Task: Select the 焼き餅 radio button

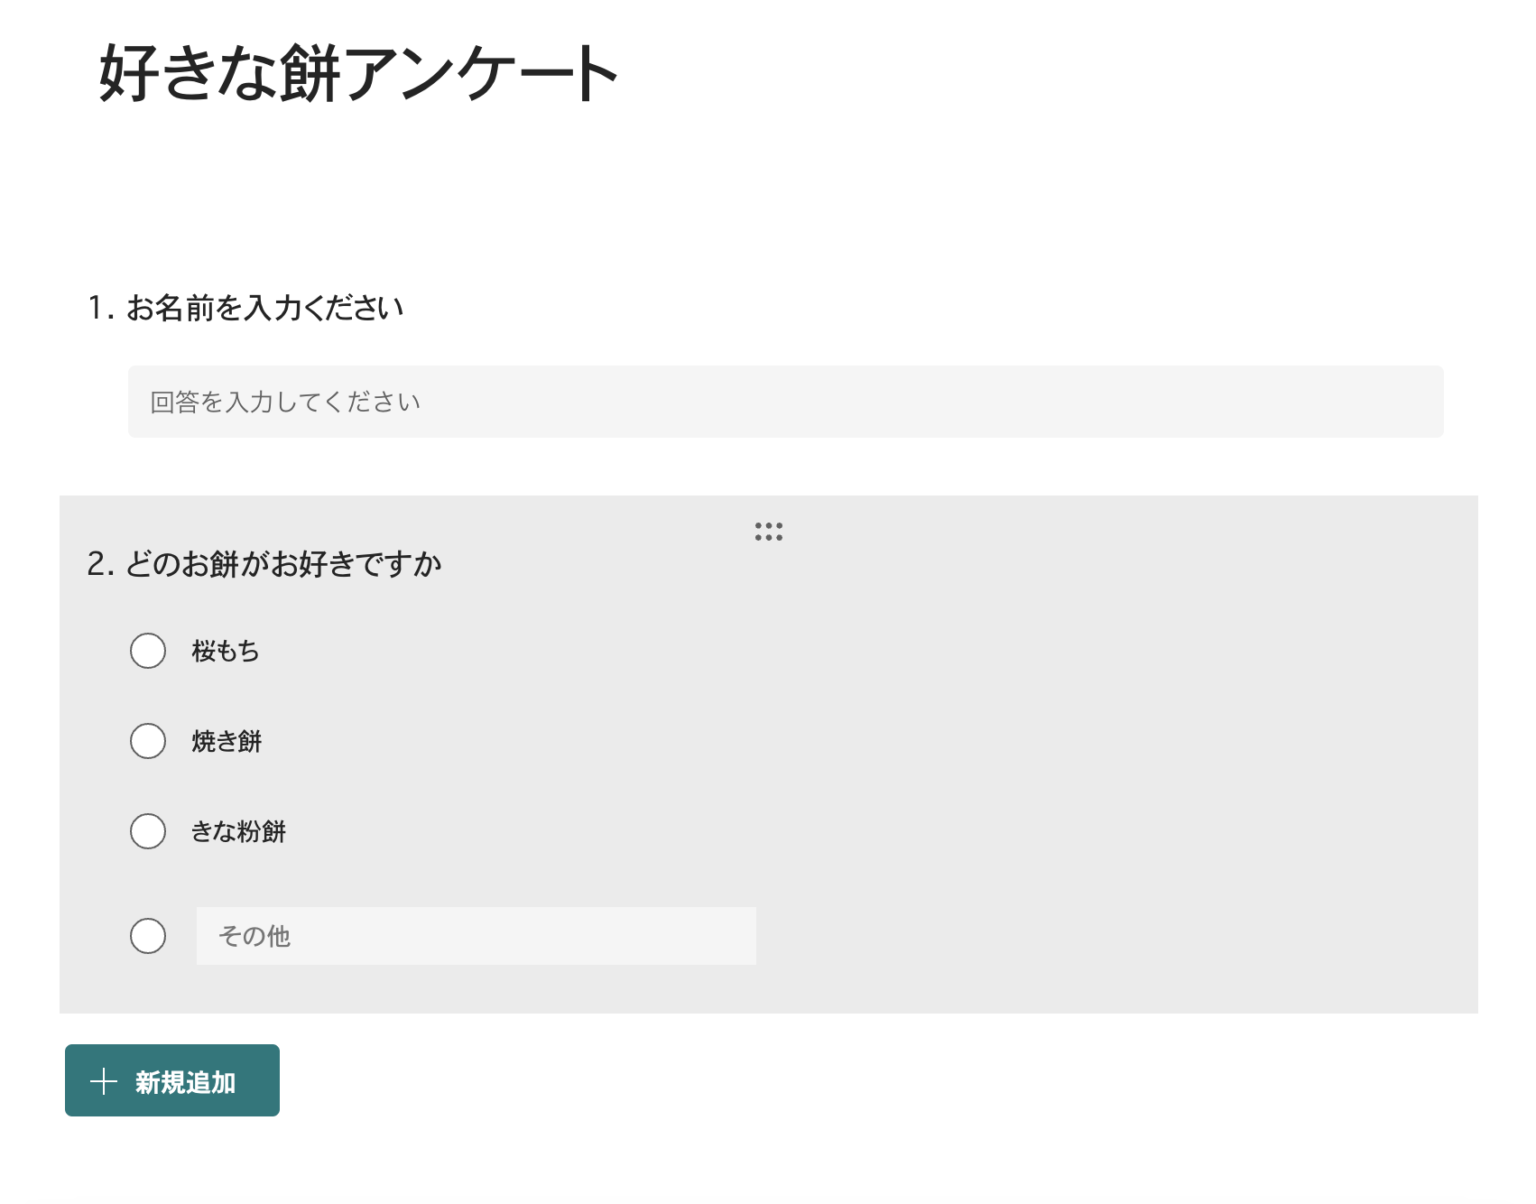Action: click(148, 741)
